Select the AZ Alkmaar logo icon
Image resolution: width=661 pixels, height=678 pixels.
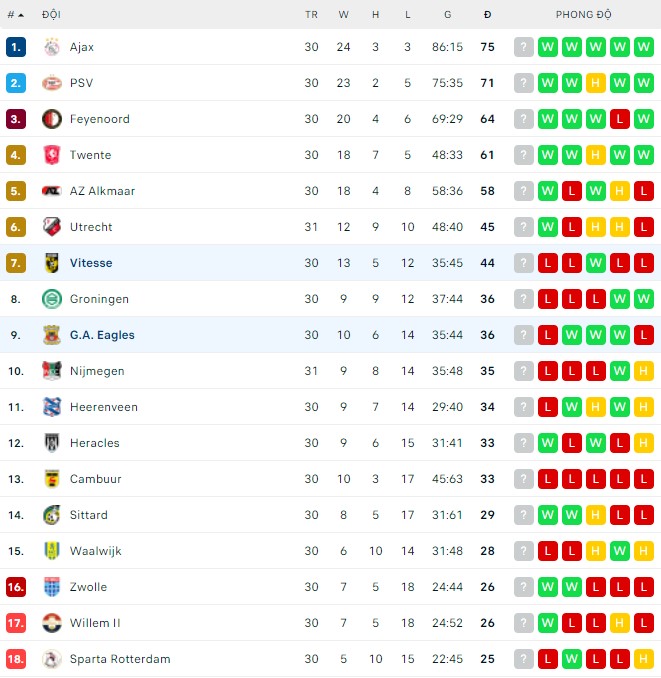click(x=52, y=191)
